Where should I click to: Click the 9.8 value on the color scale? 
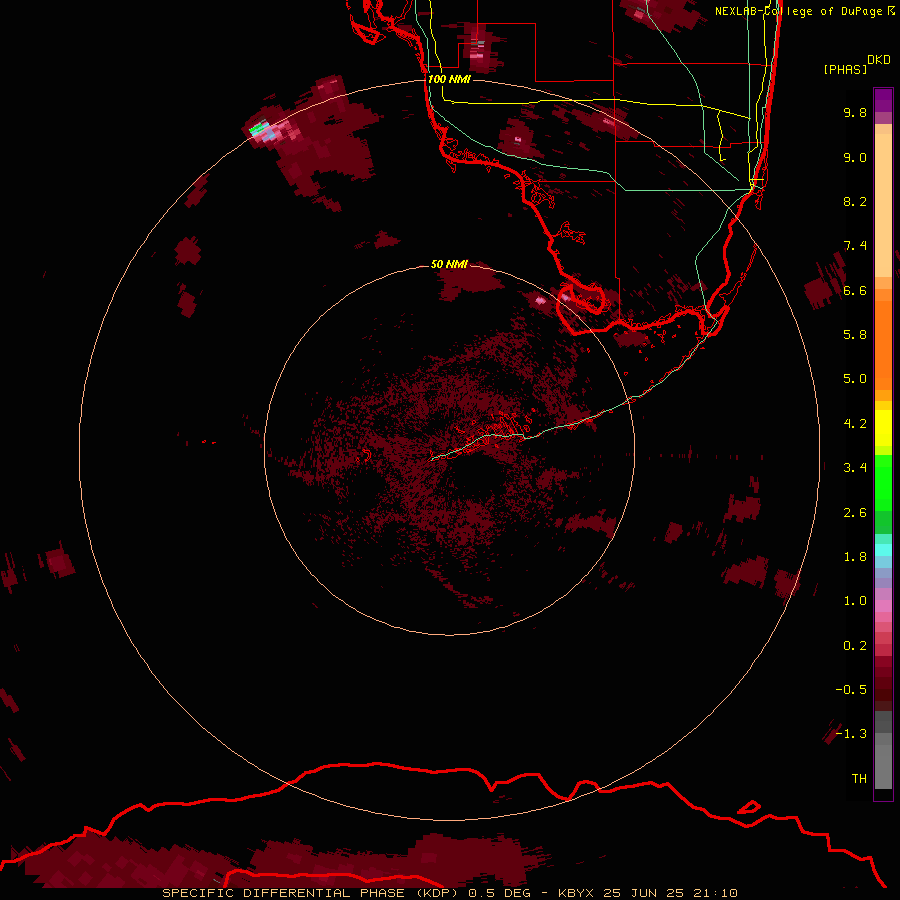(855, 112)
